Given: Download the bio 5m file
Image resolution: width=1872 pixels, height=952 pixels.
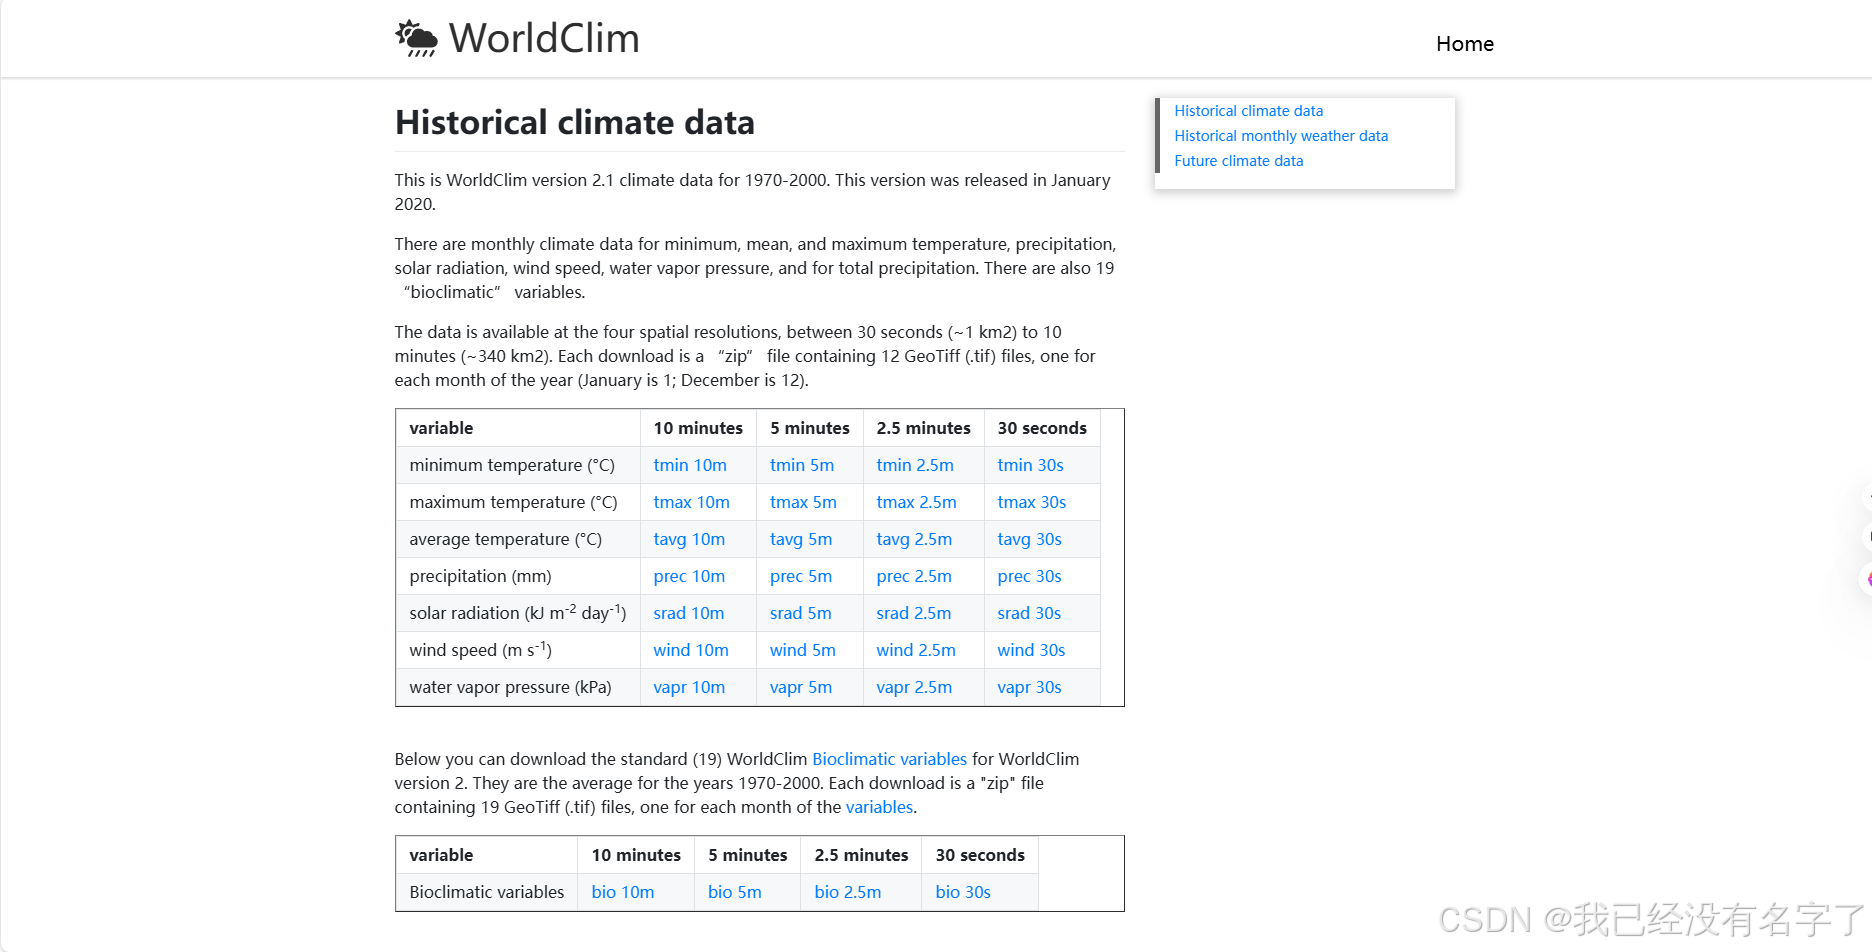Looking at the screenshot, I should pos(735,892).
